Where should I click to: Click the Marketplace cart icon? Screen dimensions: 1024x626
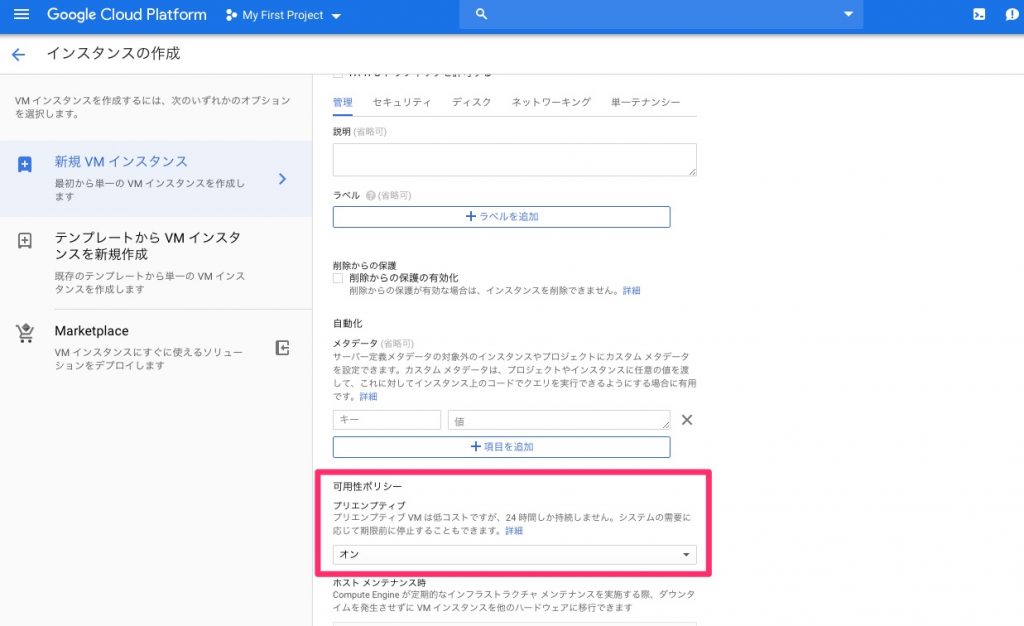click(x=25, y=334)
